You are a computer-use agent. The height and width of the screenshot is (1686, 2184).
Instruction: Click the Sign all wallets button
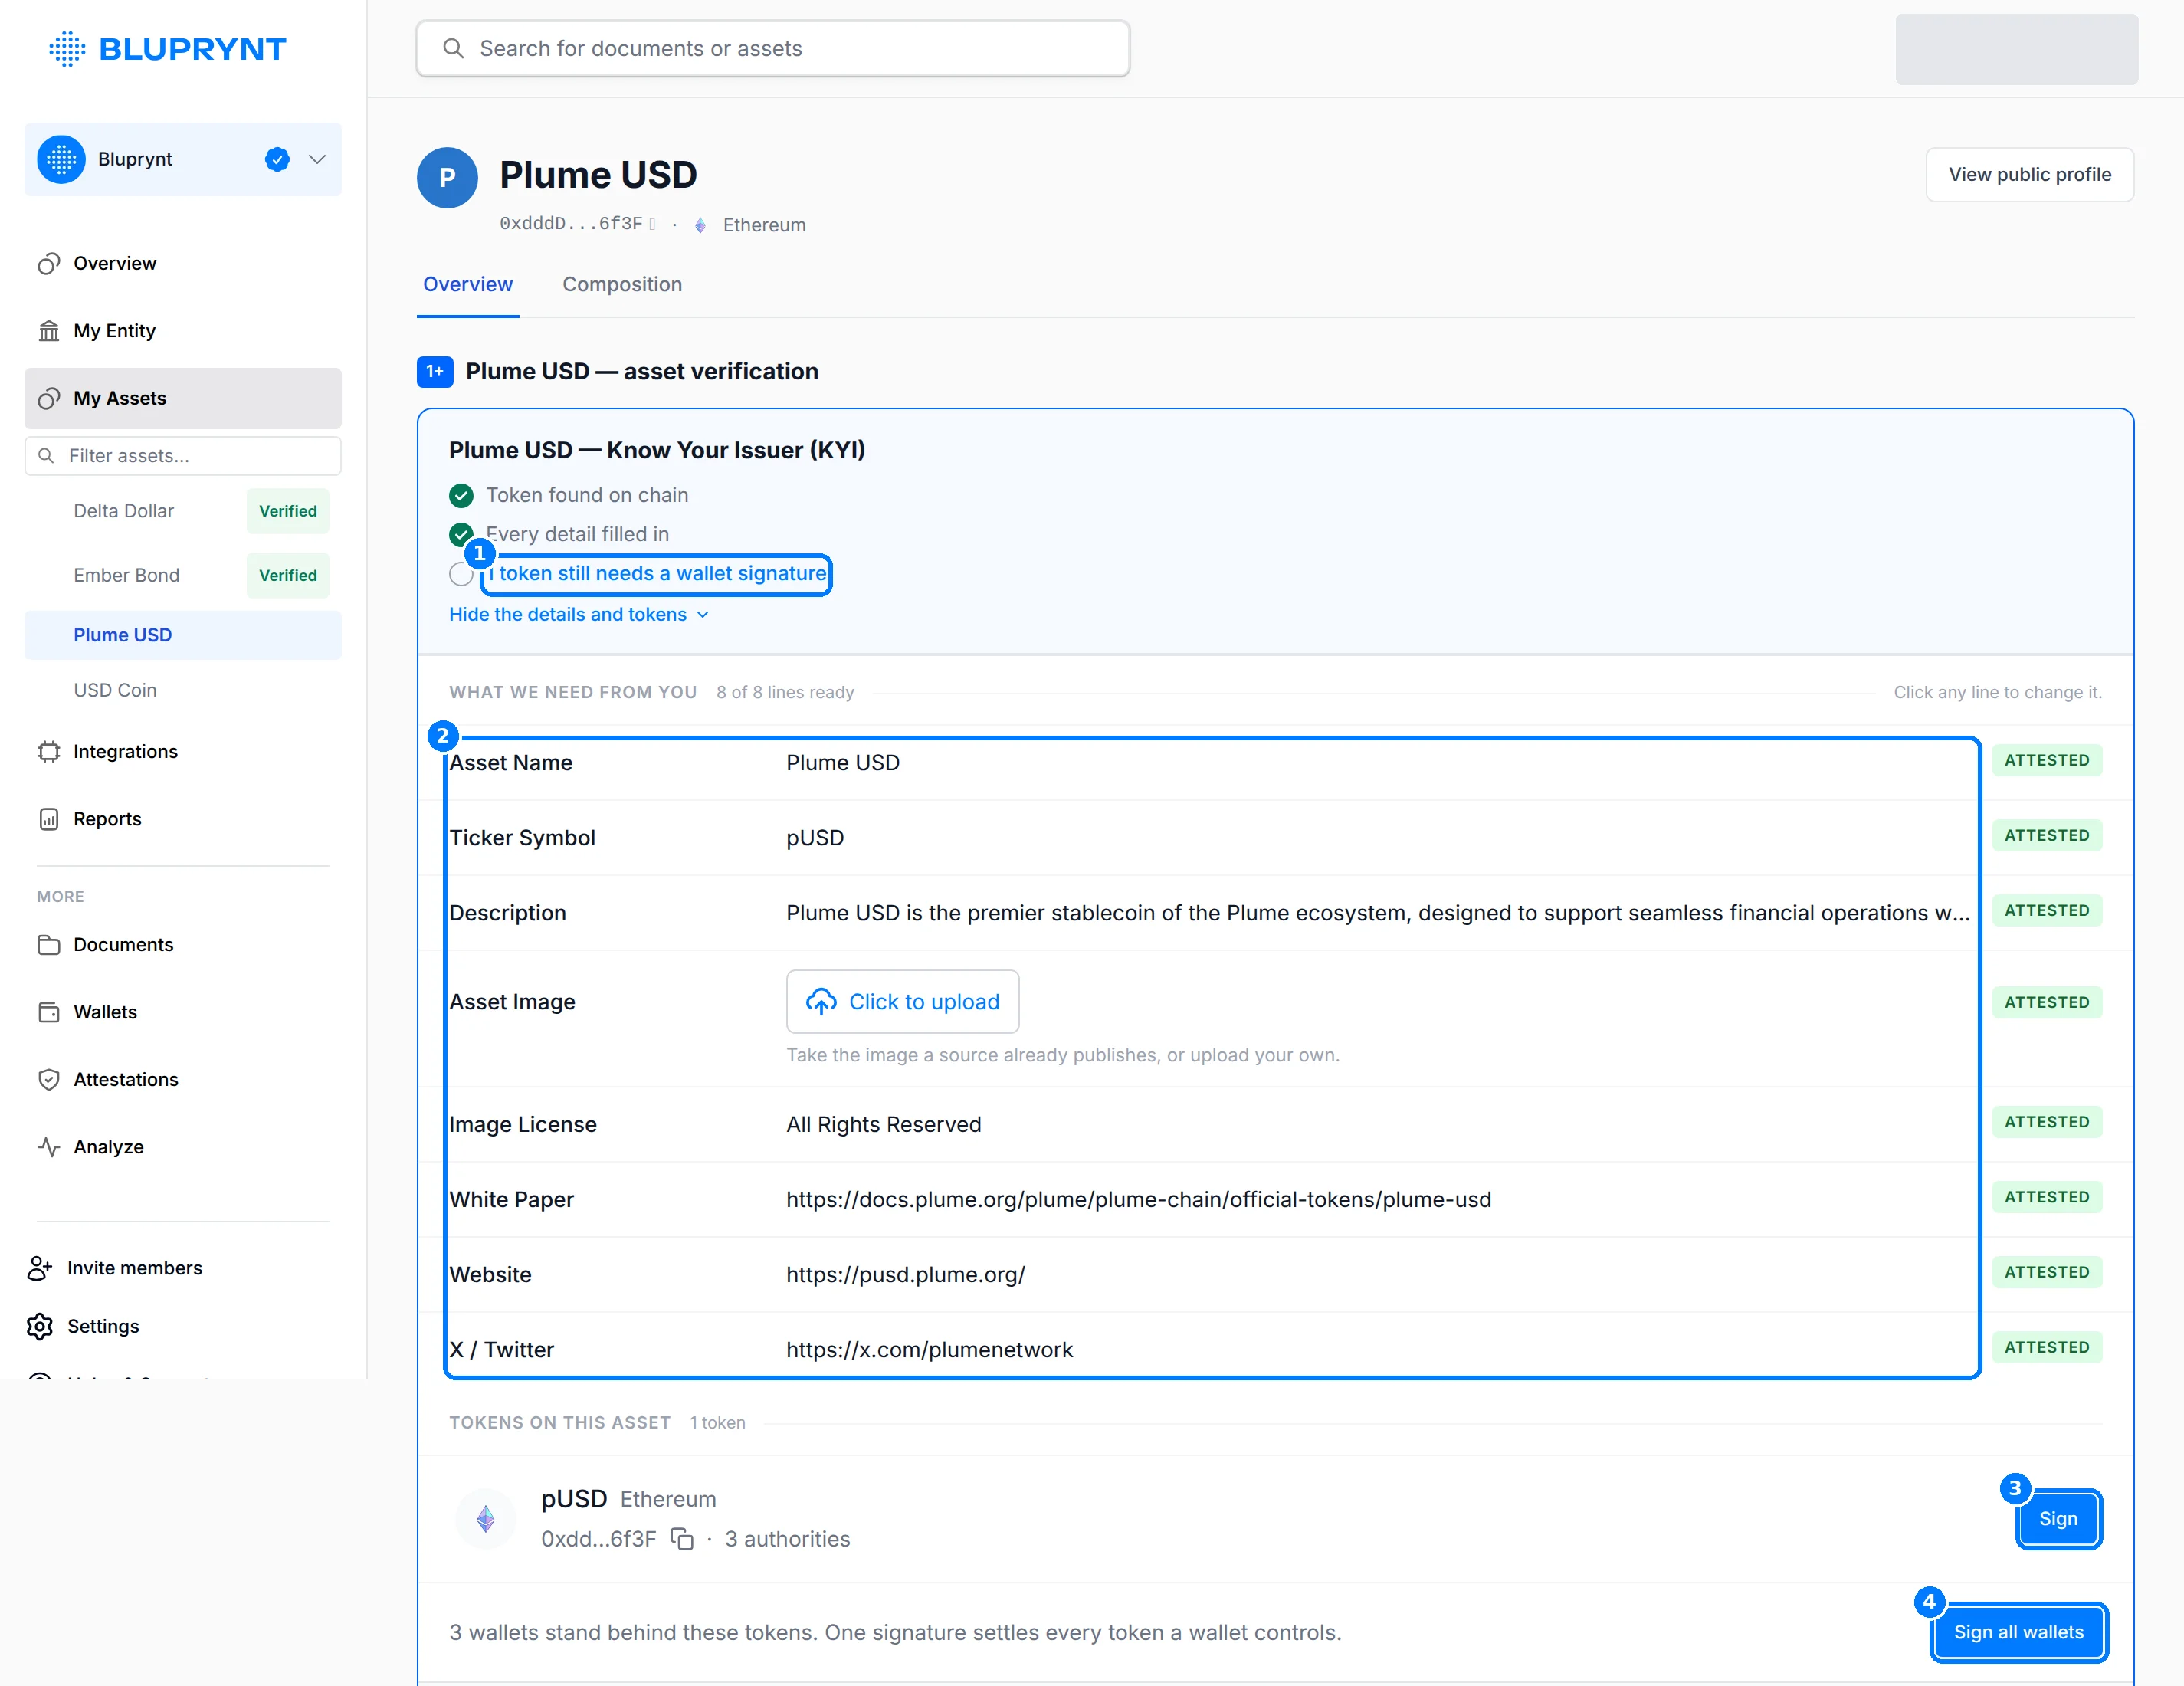coord(2019,1632)
